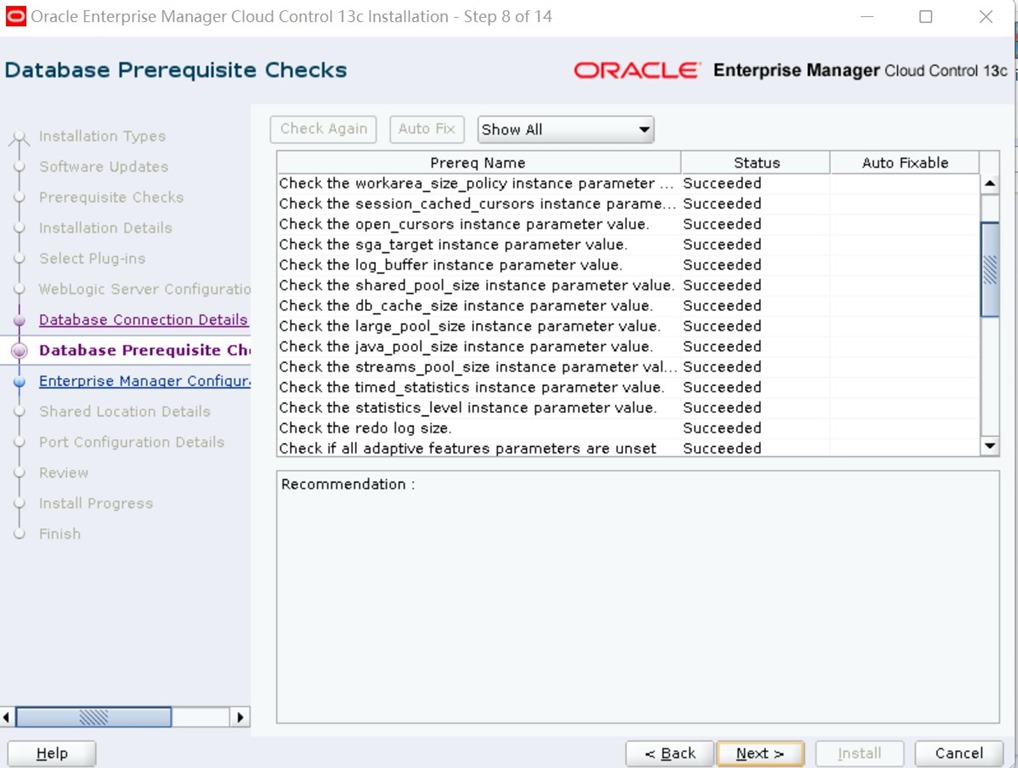Click the Check Again button
Screen dimensions: 1018x768
coord(323,129)
